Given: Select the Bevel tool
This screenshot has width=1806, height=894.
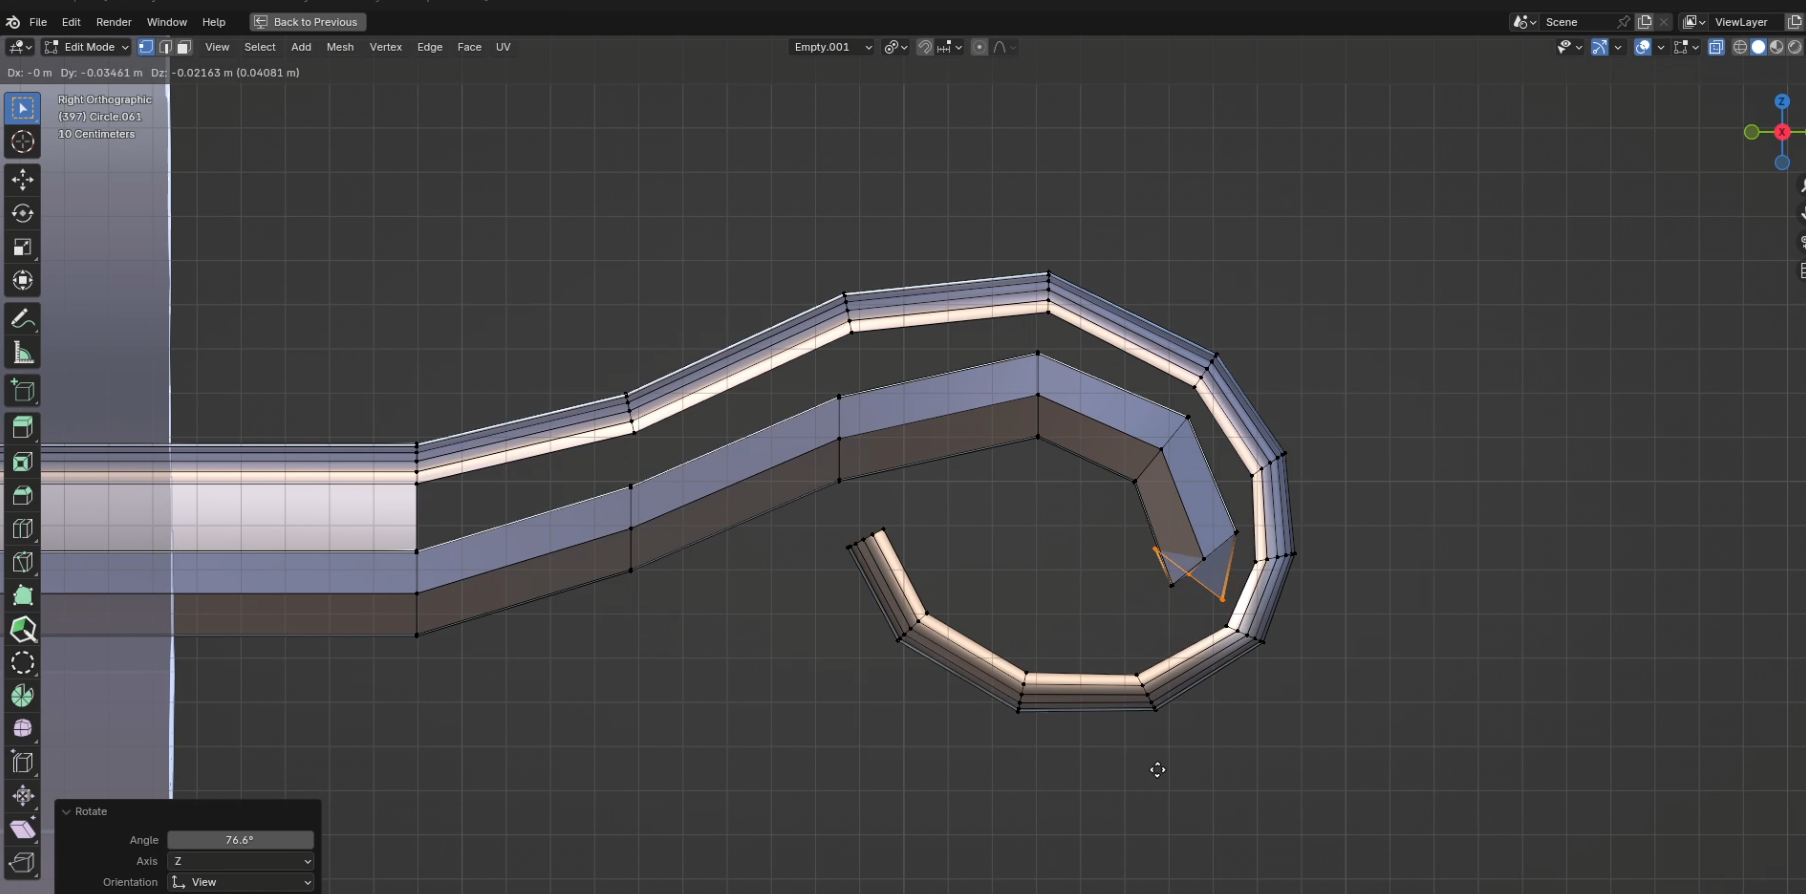Looking at the screenshot, I should pos(23,496).
